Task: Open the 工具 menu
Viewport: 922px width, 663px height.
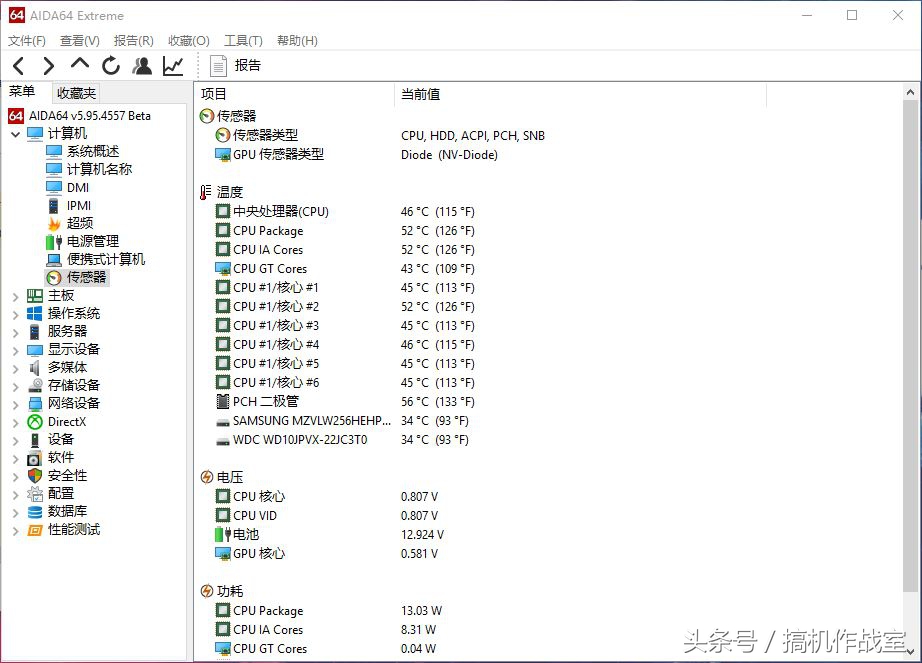Action: click(242, 40)
